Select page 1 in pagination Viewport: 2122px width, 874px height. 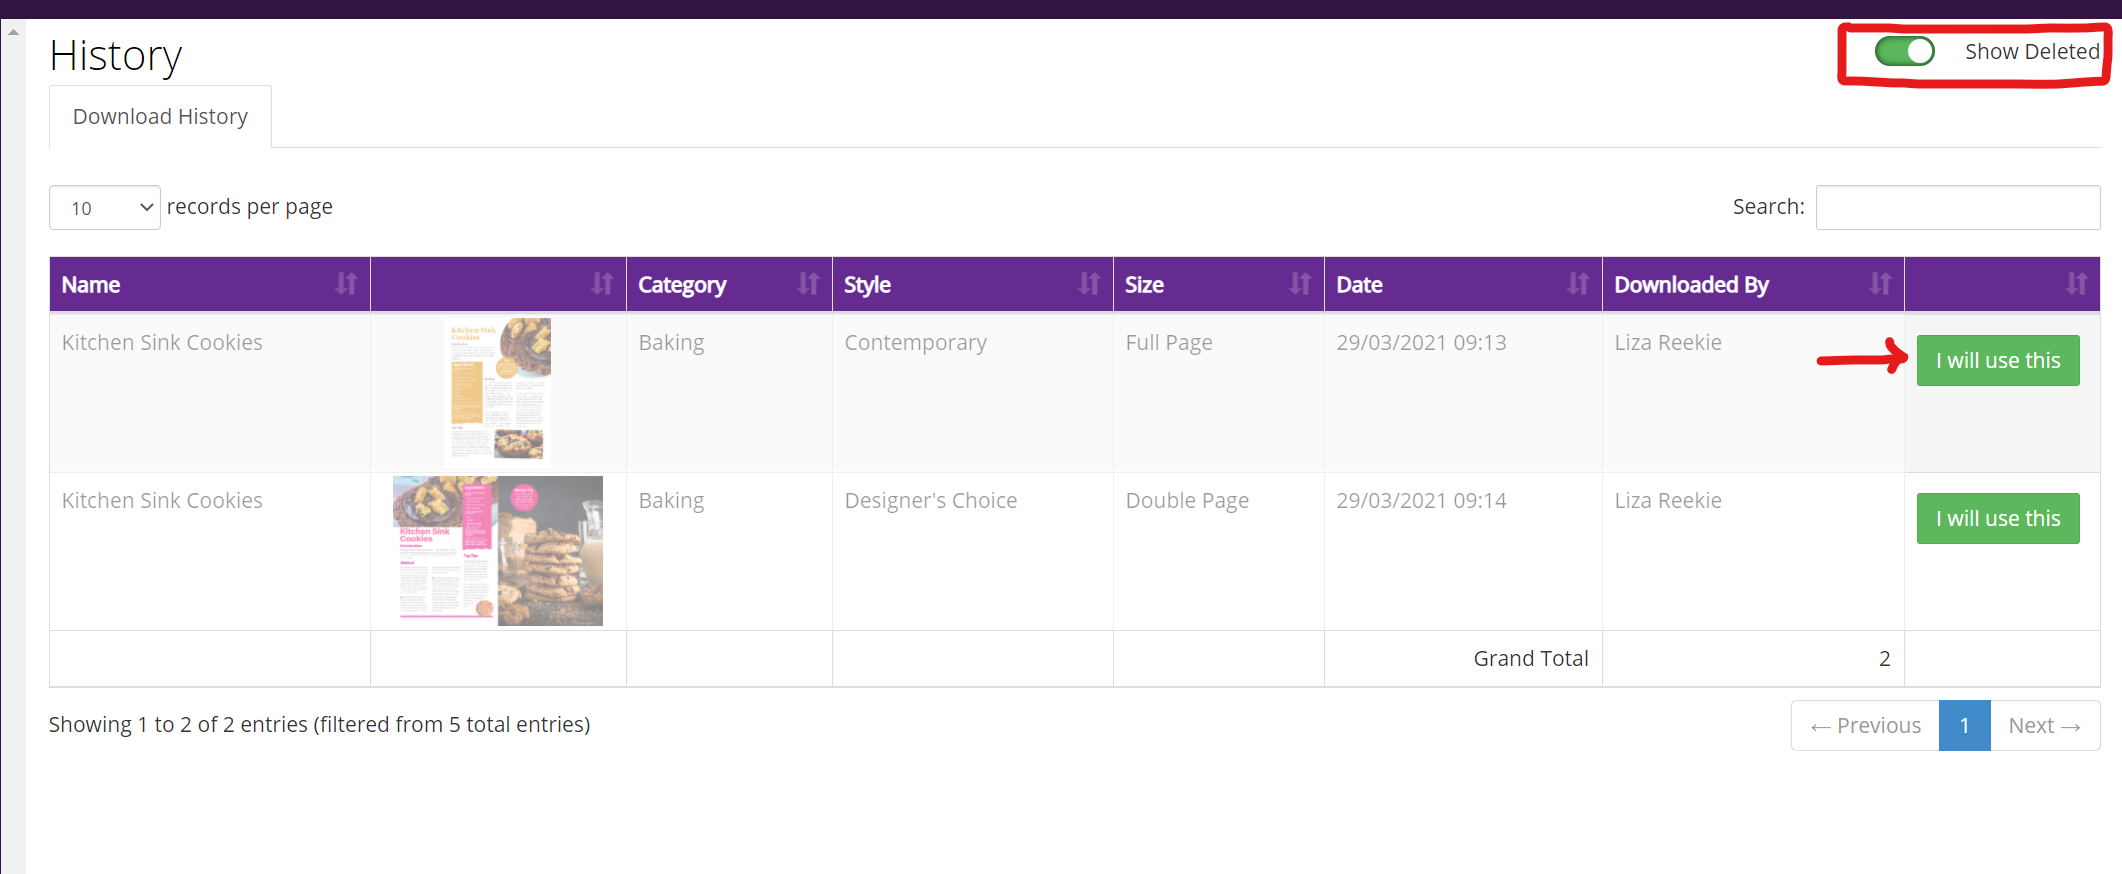(x=1964, y=725)
